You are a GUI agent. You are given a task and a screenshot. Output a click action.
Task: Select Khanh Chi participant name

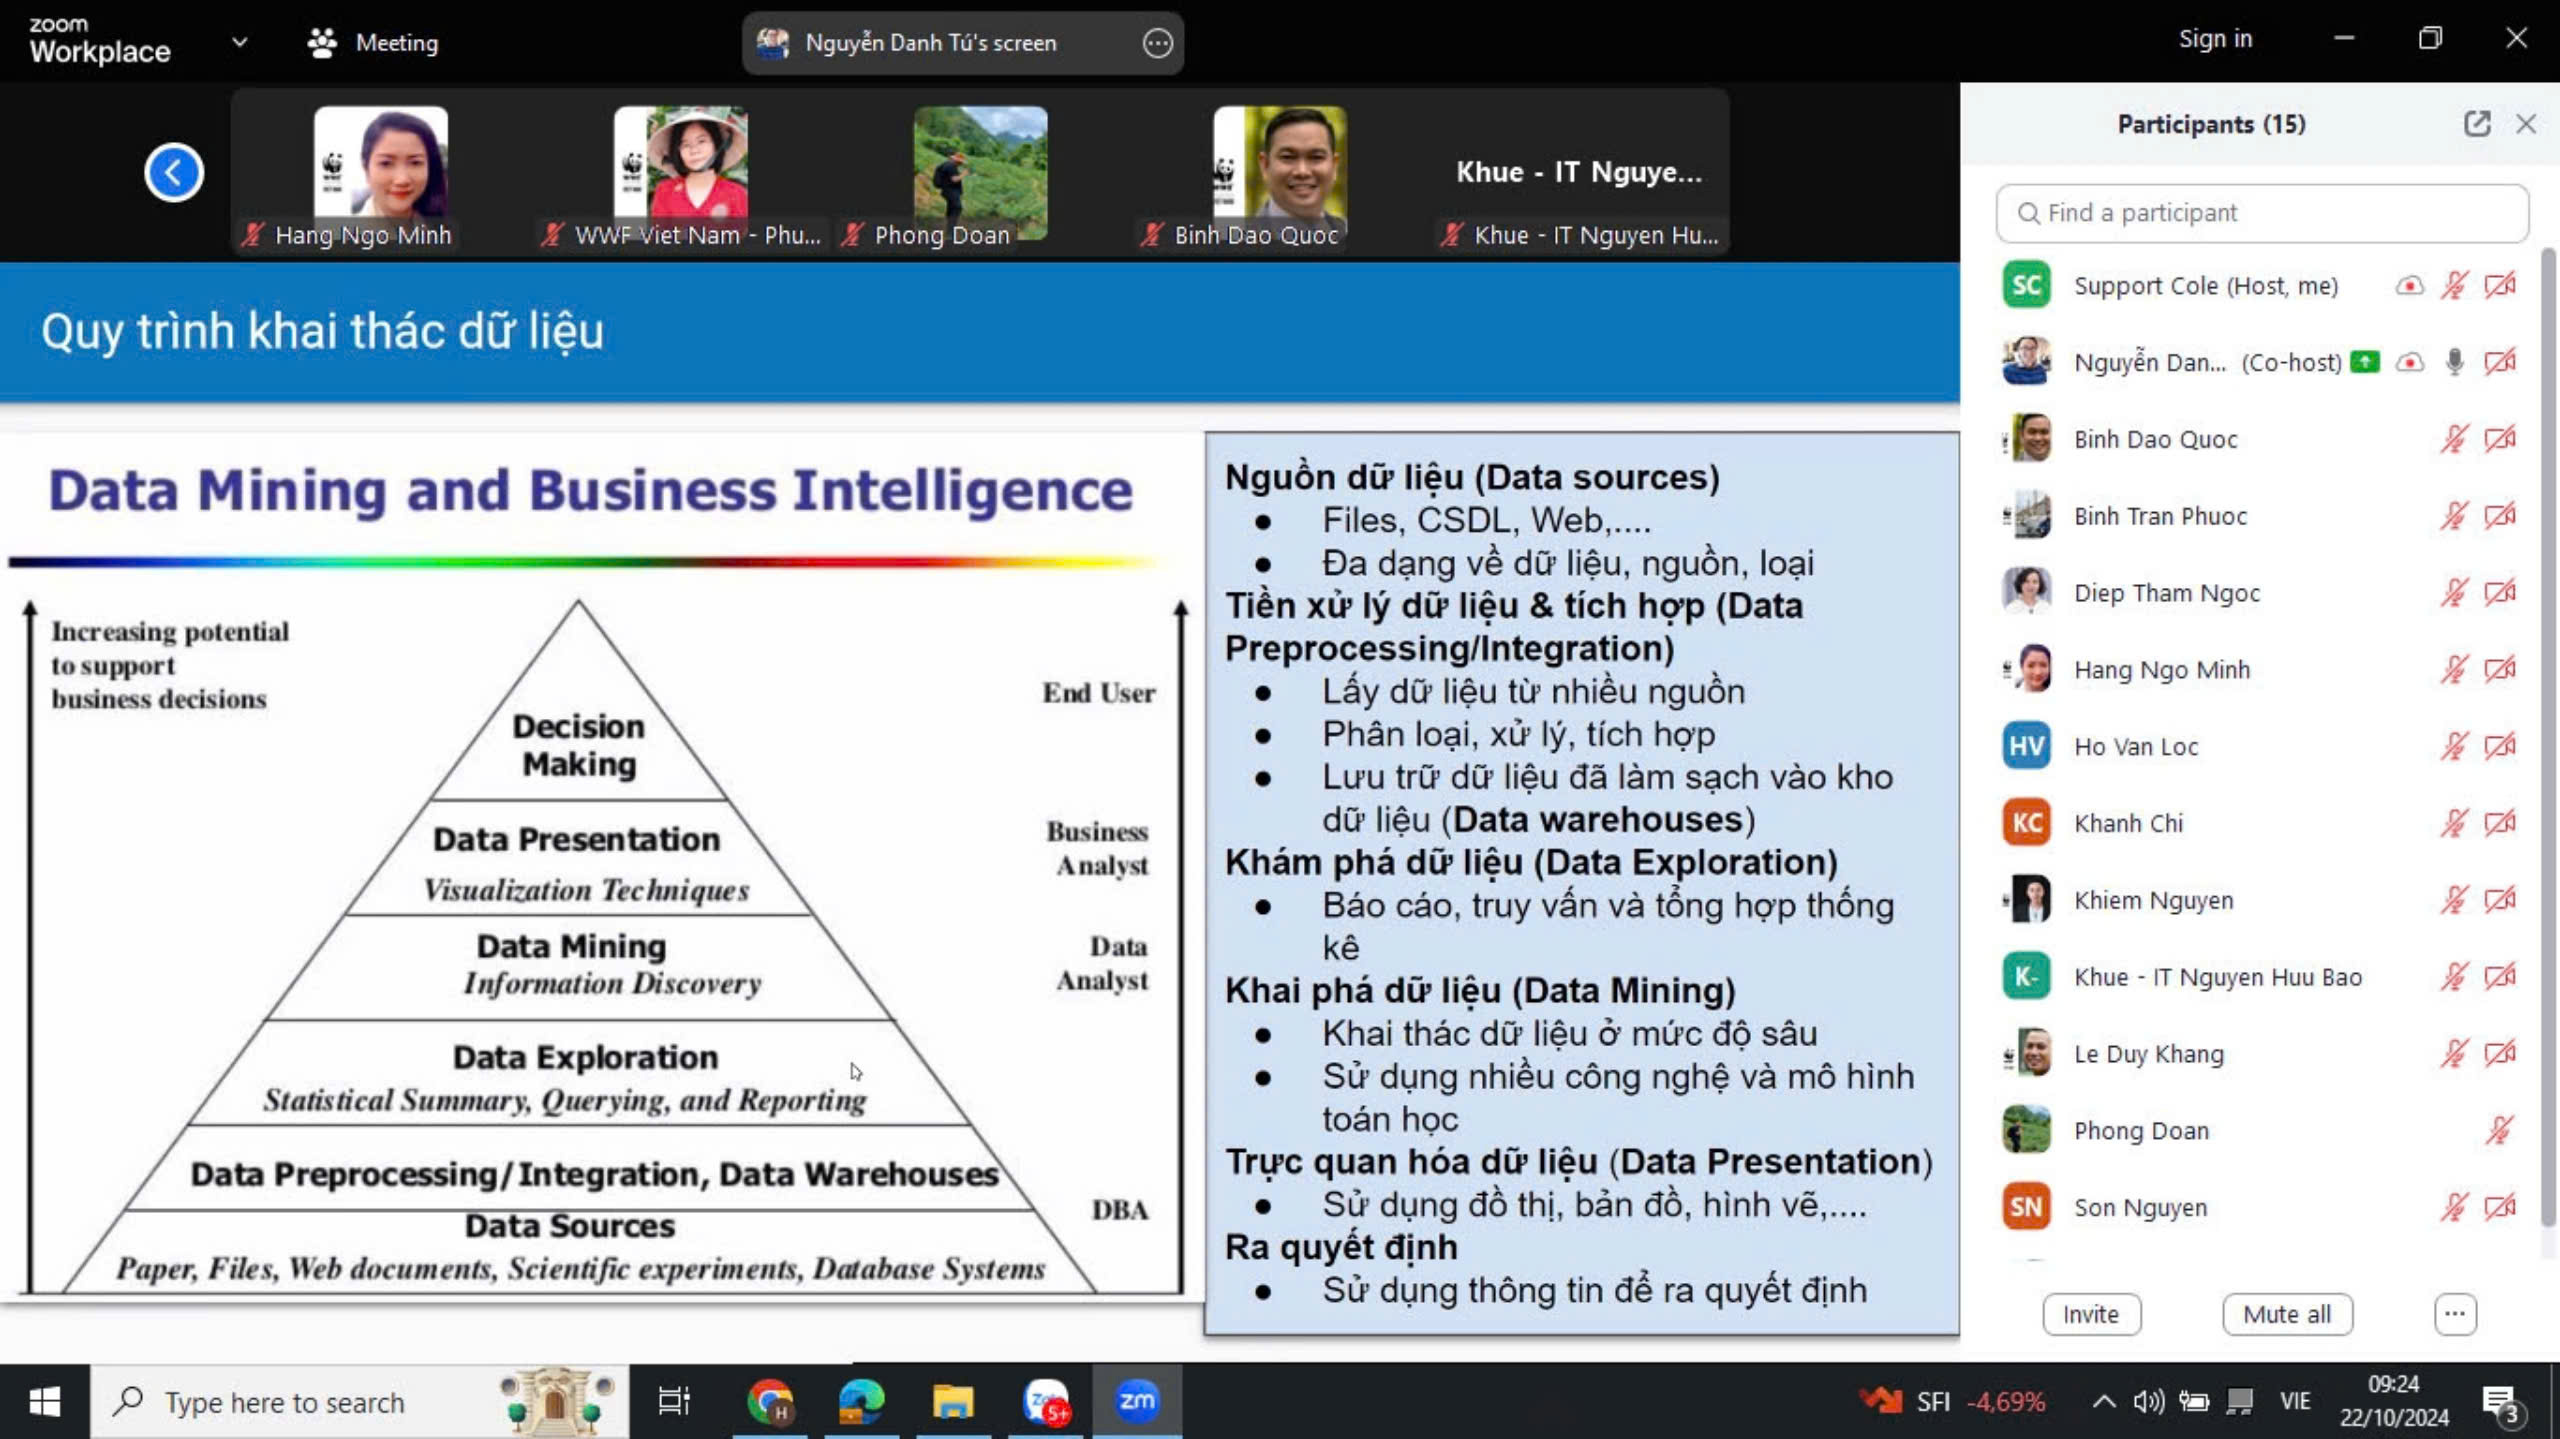click(2128, 823)
